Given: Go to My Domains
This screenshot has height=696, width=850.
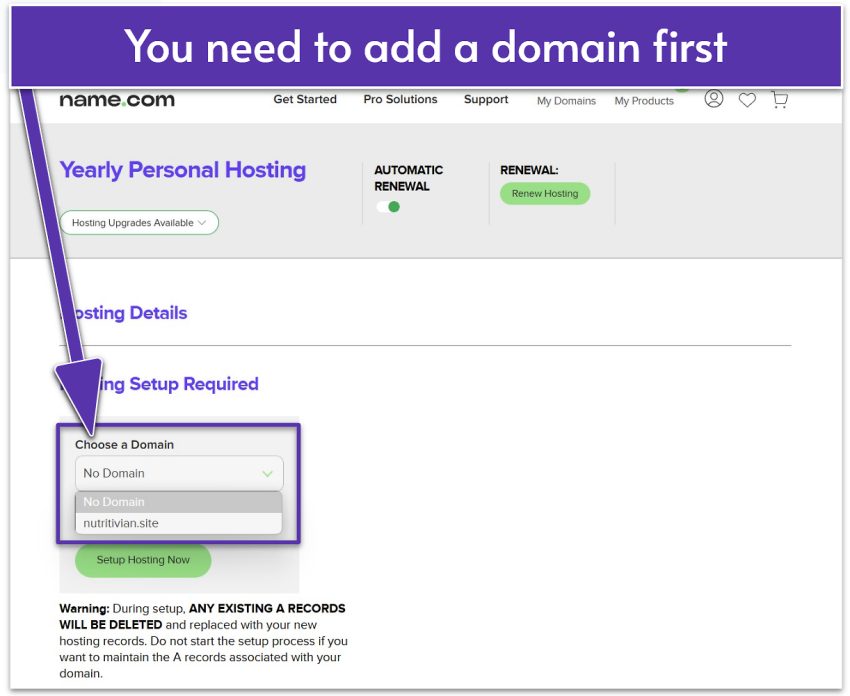Looking at the screenshot, I should pyautogui.click(x=566, y=101).
